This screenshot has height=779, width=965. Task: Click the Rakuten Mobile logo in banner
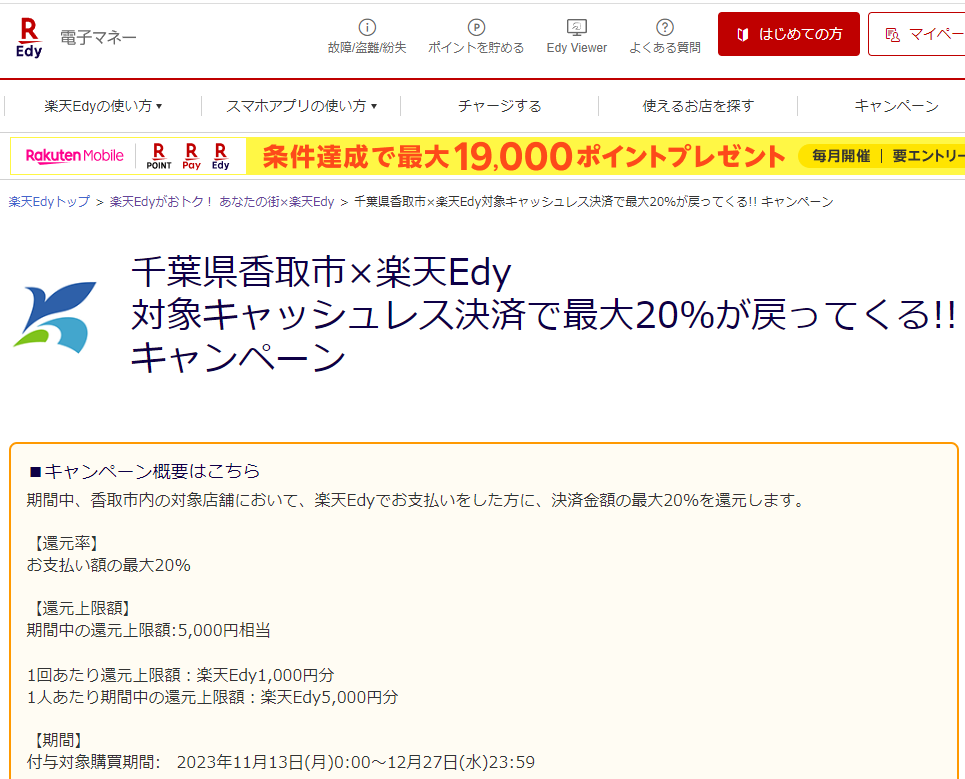(74, 156)
